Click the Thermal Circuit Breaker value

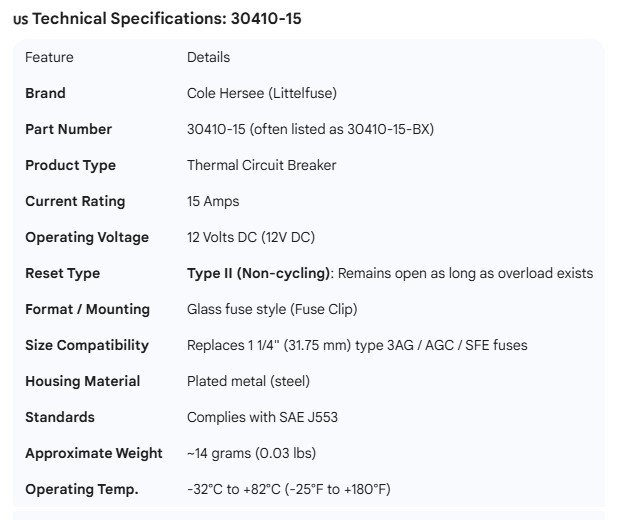coord(262,165)
